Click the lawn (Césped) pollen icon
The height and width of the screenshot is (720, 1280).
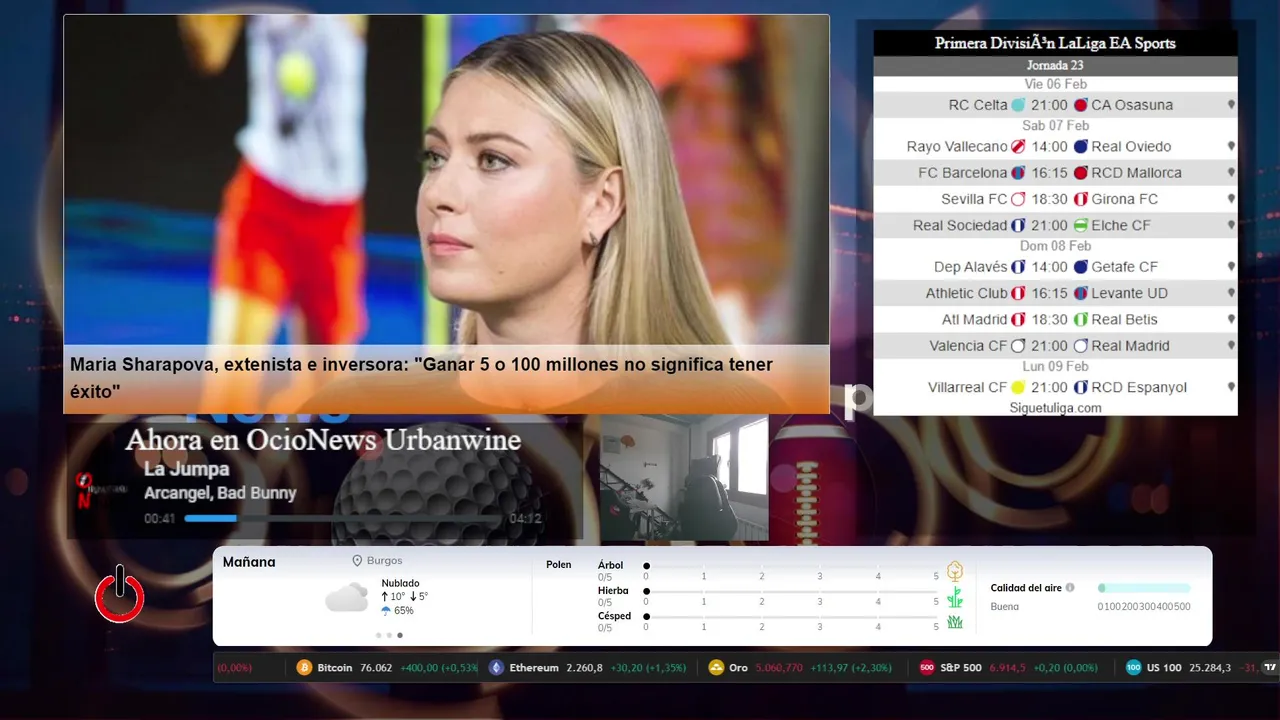pyautogui.click(x=955, y=622)
